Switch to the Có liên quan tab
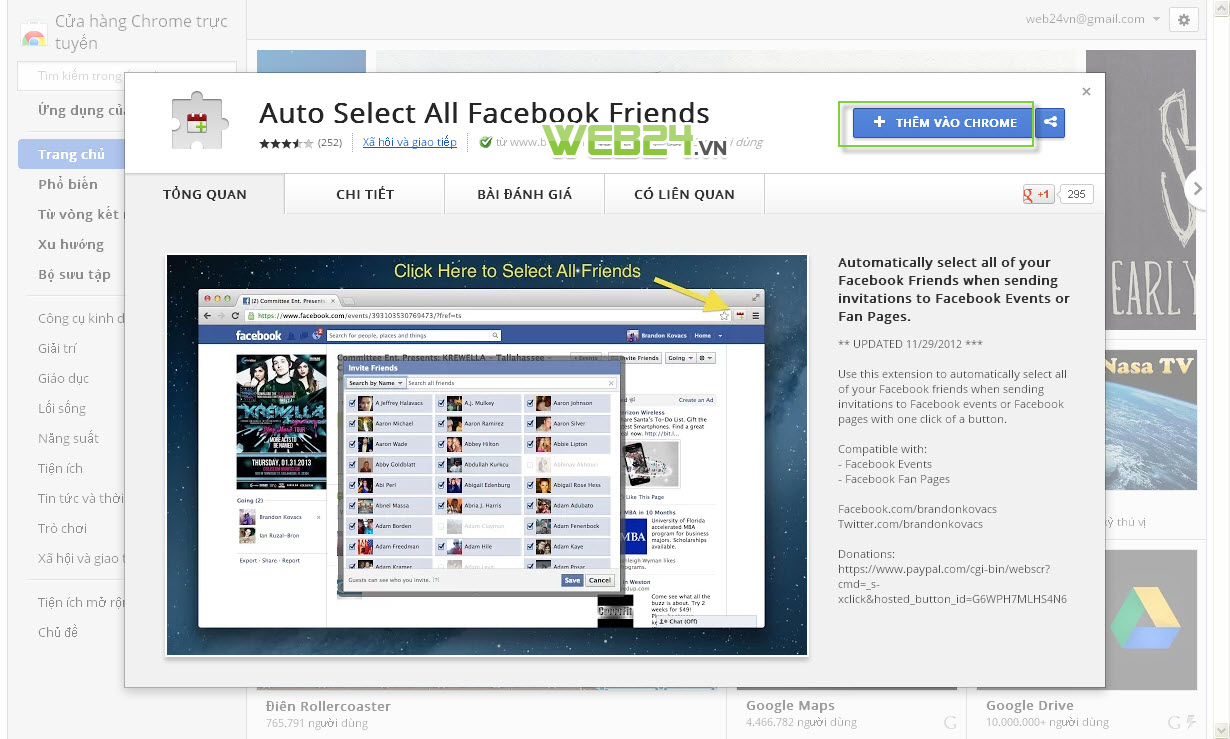1230x739 pixels. (x=684, y=194)
